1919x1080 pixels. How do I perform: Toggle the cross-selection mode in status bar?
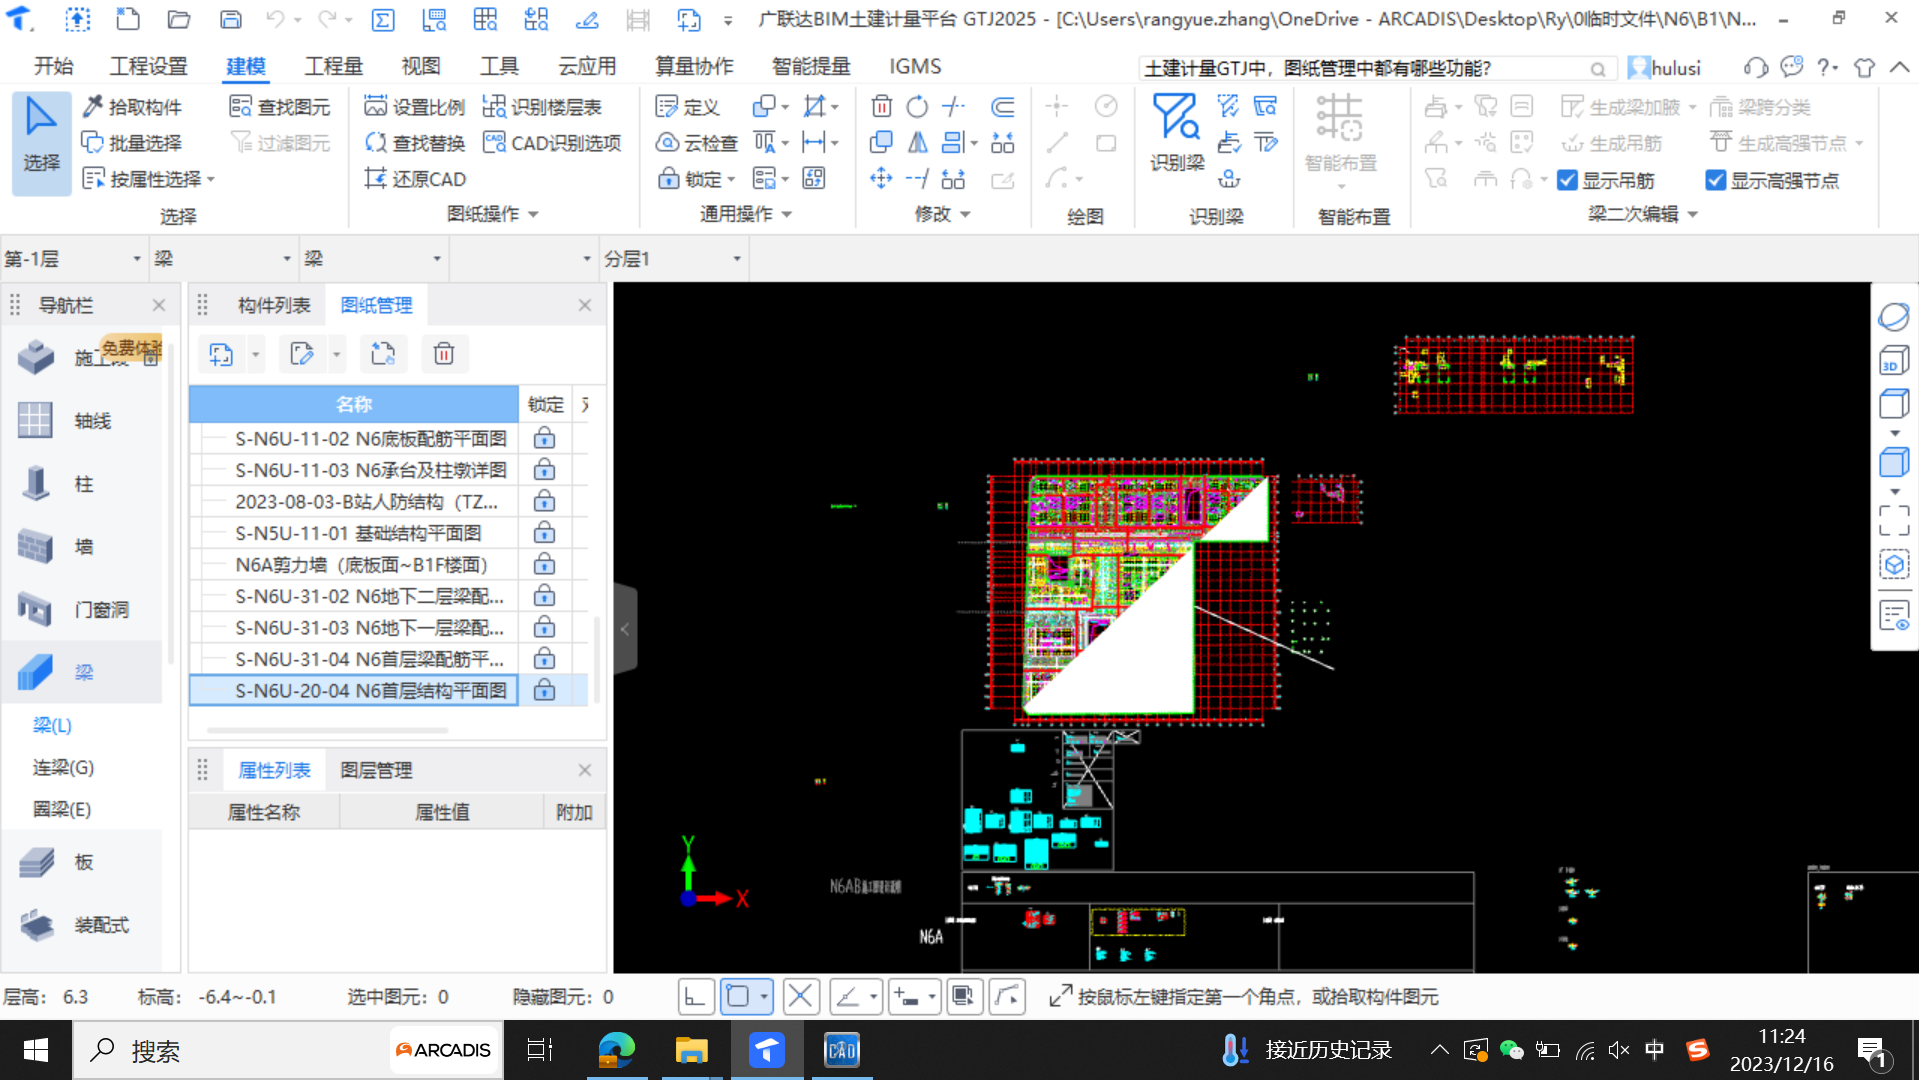(x=800, y=996)
